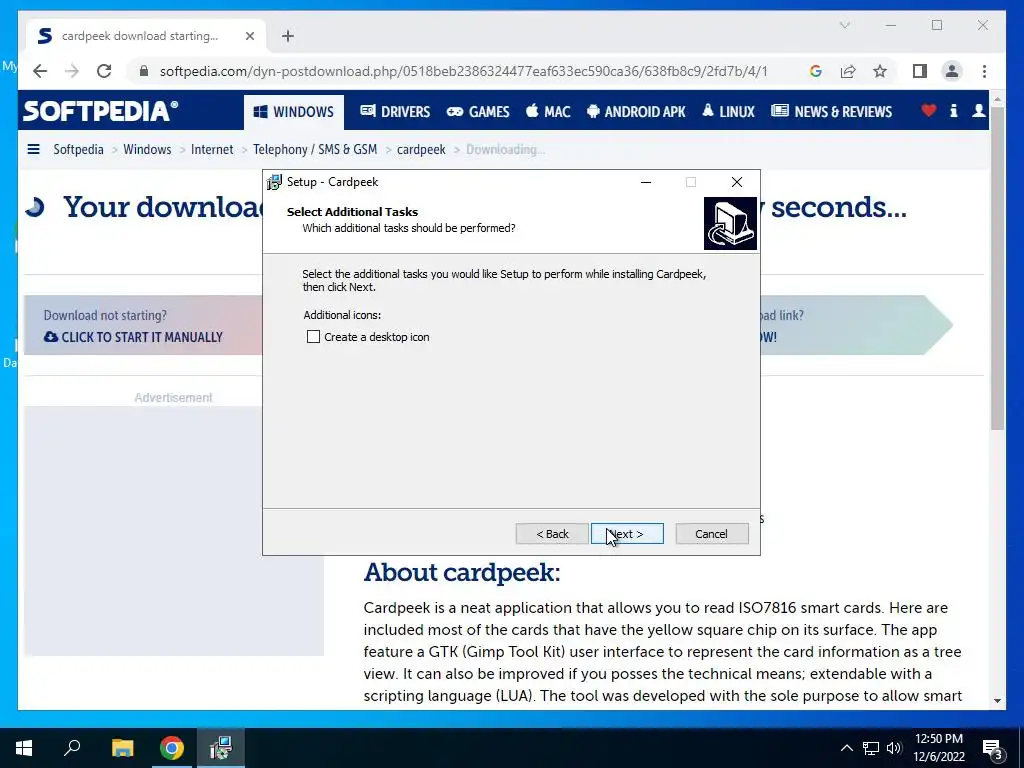The height and width of the screenshot is (768, 1024).
Task: Open the Mac section
Action: [x=548, y=112]
